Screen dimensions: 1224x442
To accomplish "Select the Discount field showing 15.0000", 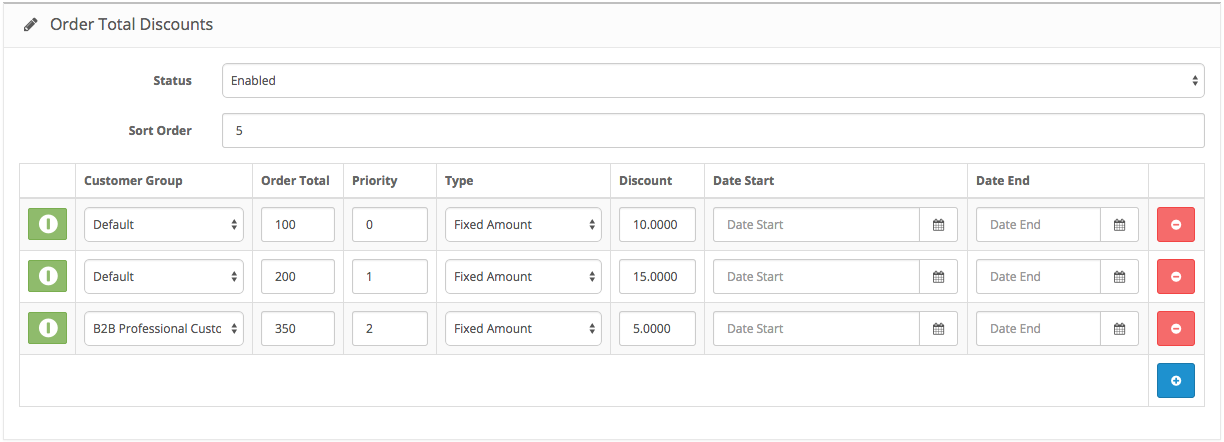I will (657, 277).
